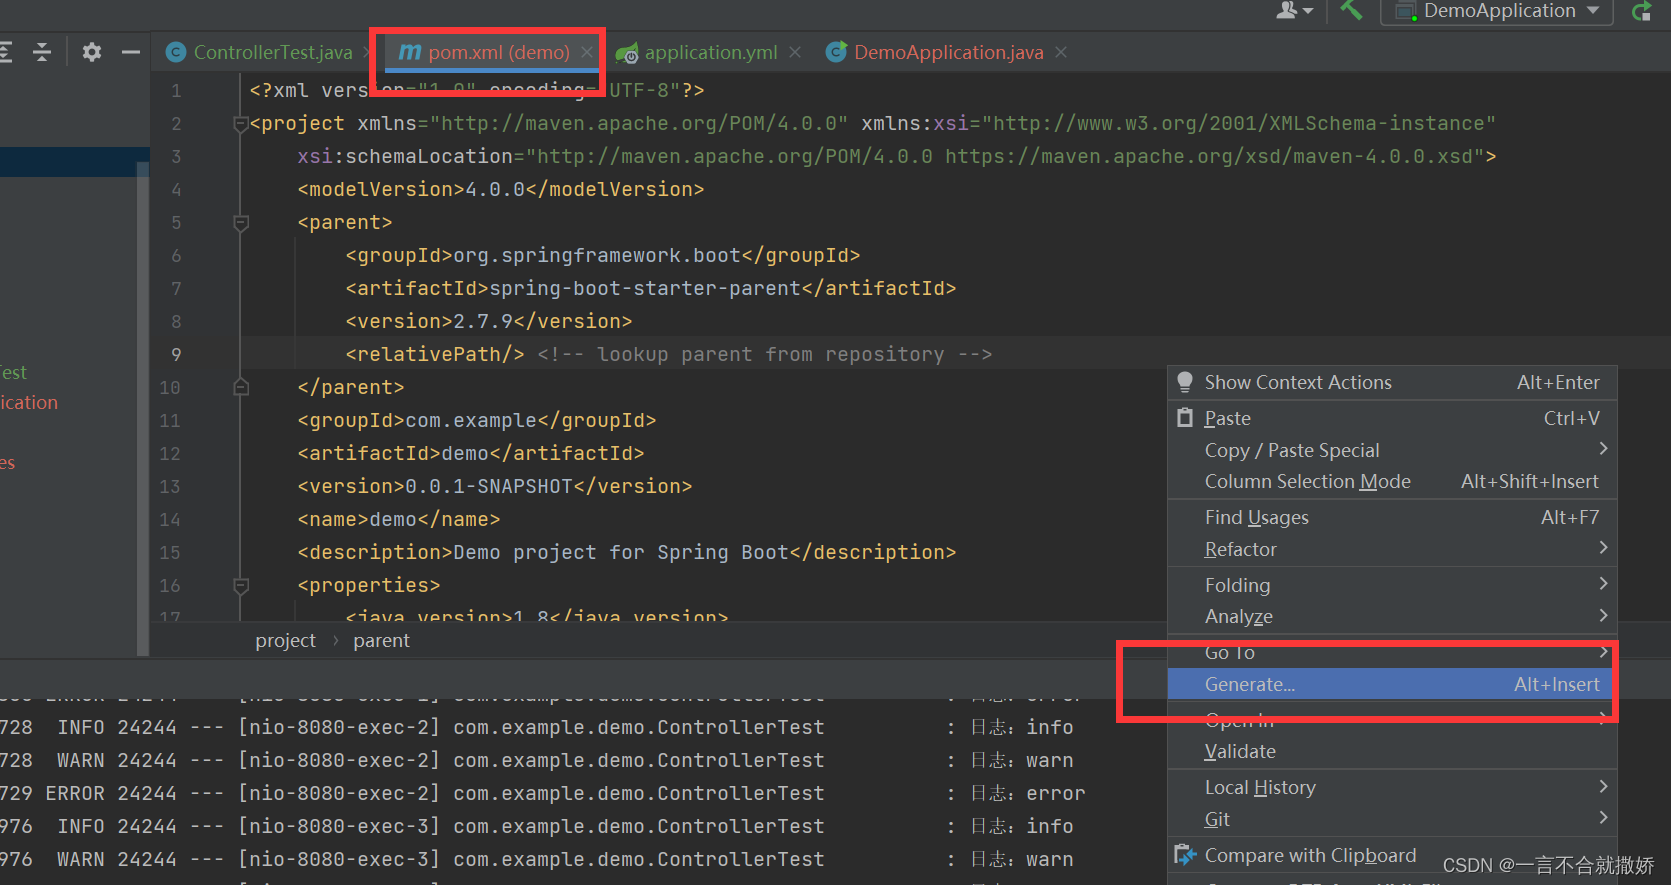This screenshot has height=885, width=1671.
Task: Choose Show Context Actions from context menu
Action: coord(1392,382)
